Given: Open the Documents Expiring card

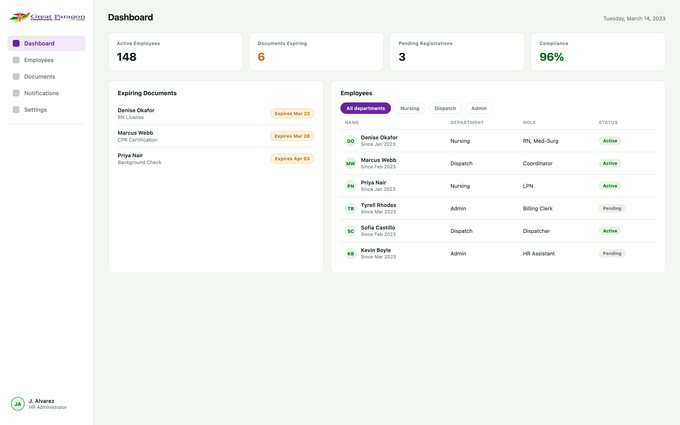Looking at the screenshot, I should click(x=316, y=52).
